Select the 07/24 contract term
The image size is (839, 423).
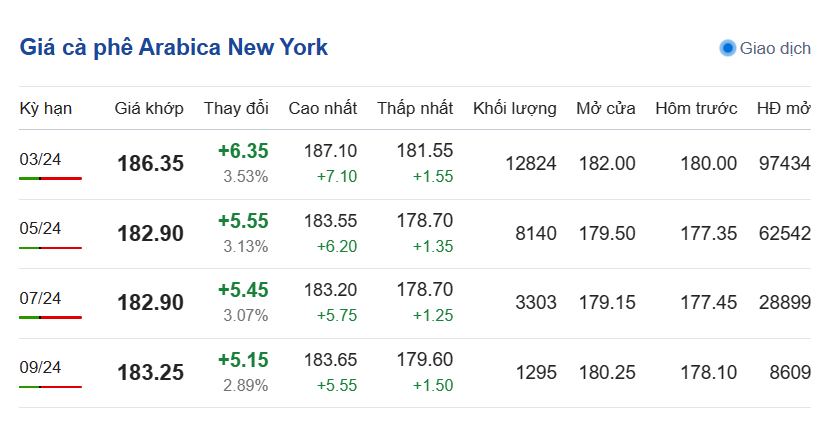click(x=41, y=298)
